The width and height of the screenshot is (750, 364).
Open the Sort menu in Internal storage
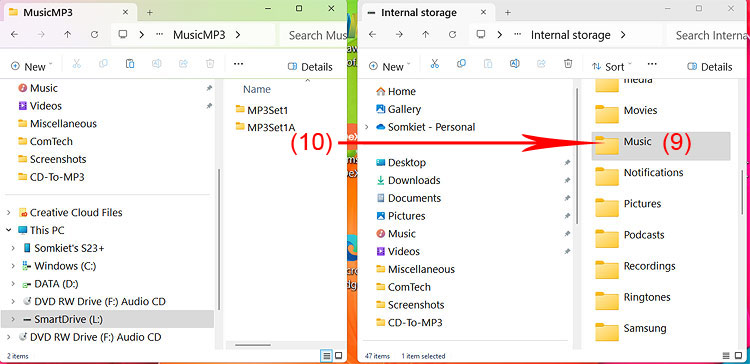[612, 66]
